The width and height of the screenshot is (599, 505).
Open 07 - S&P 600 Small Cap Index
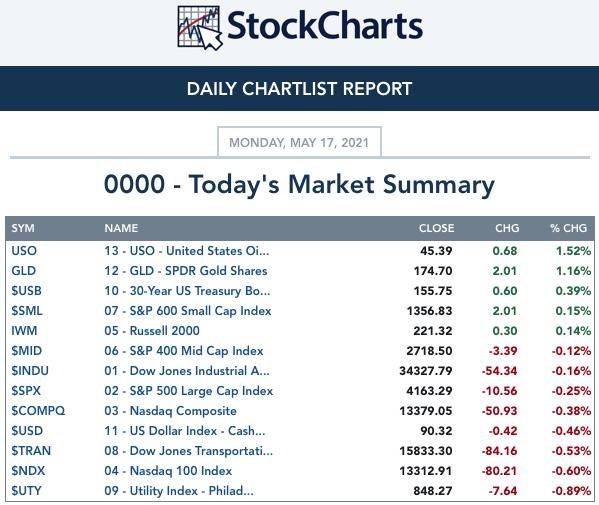(188, 311)
